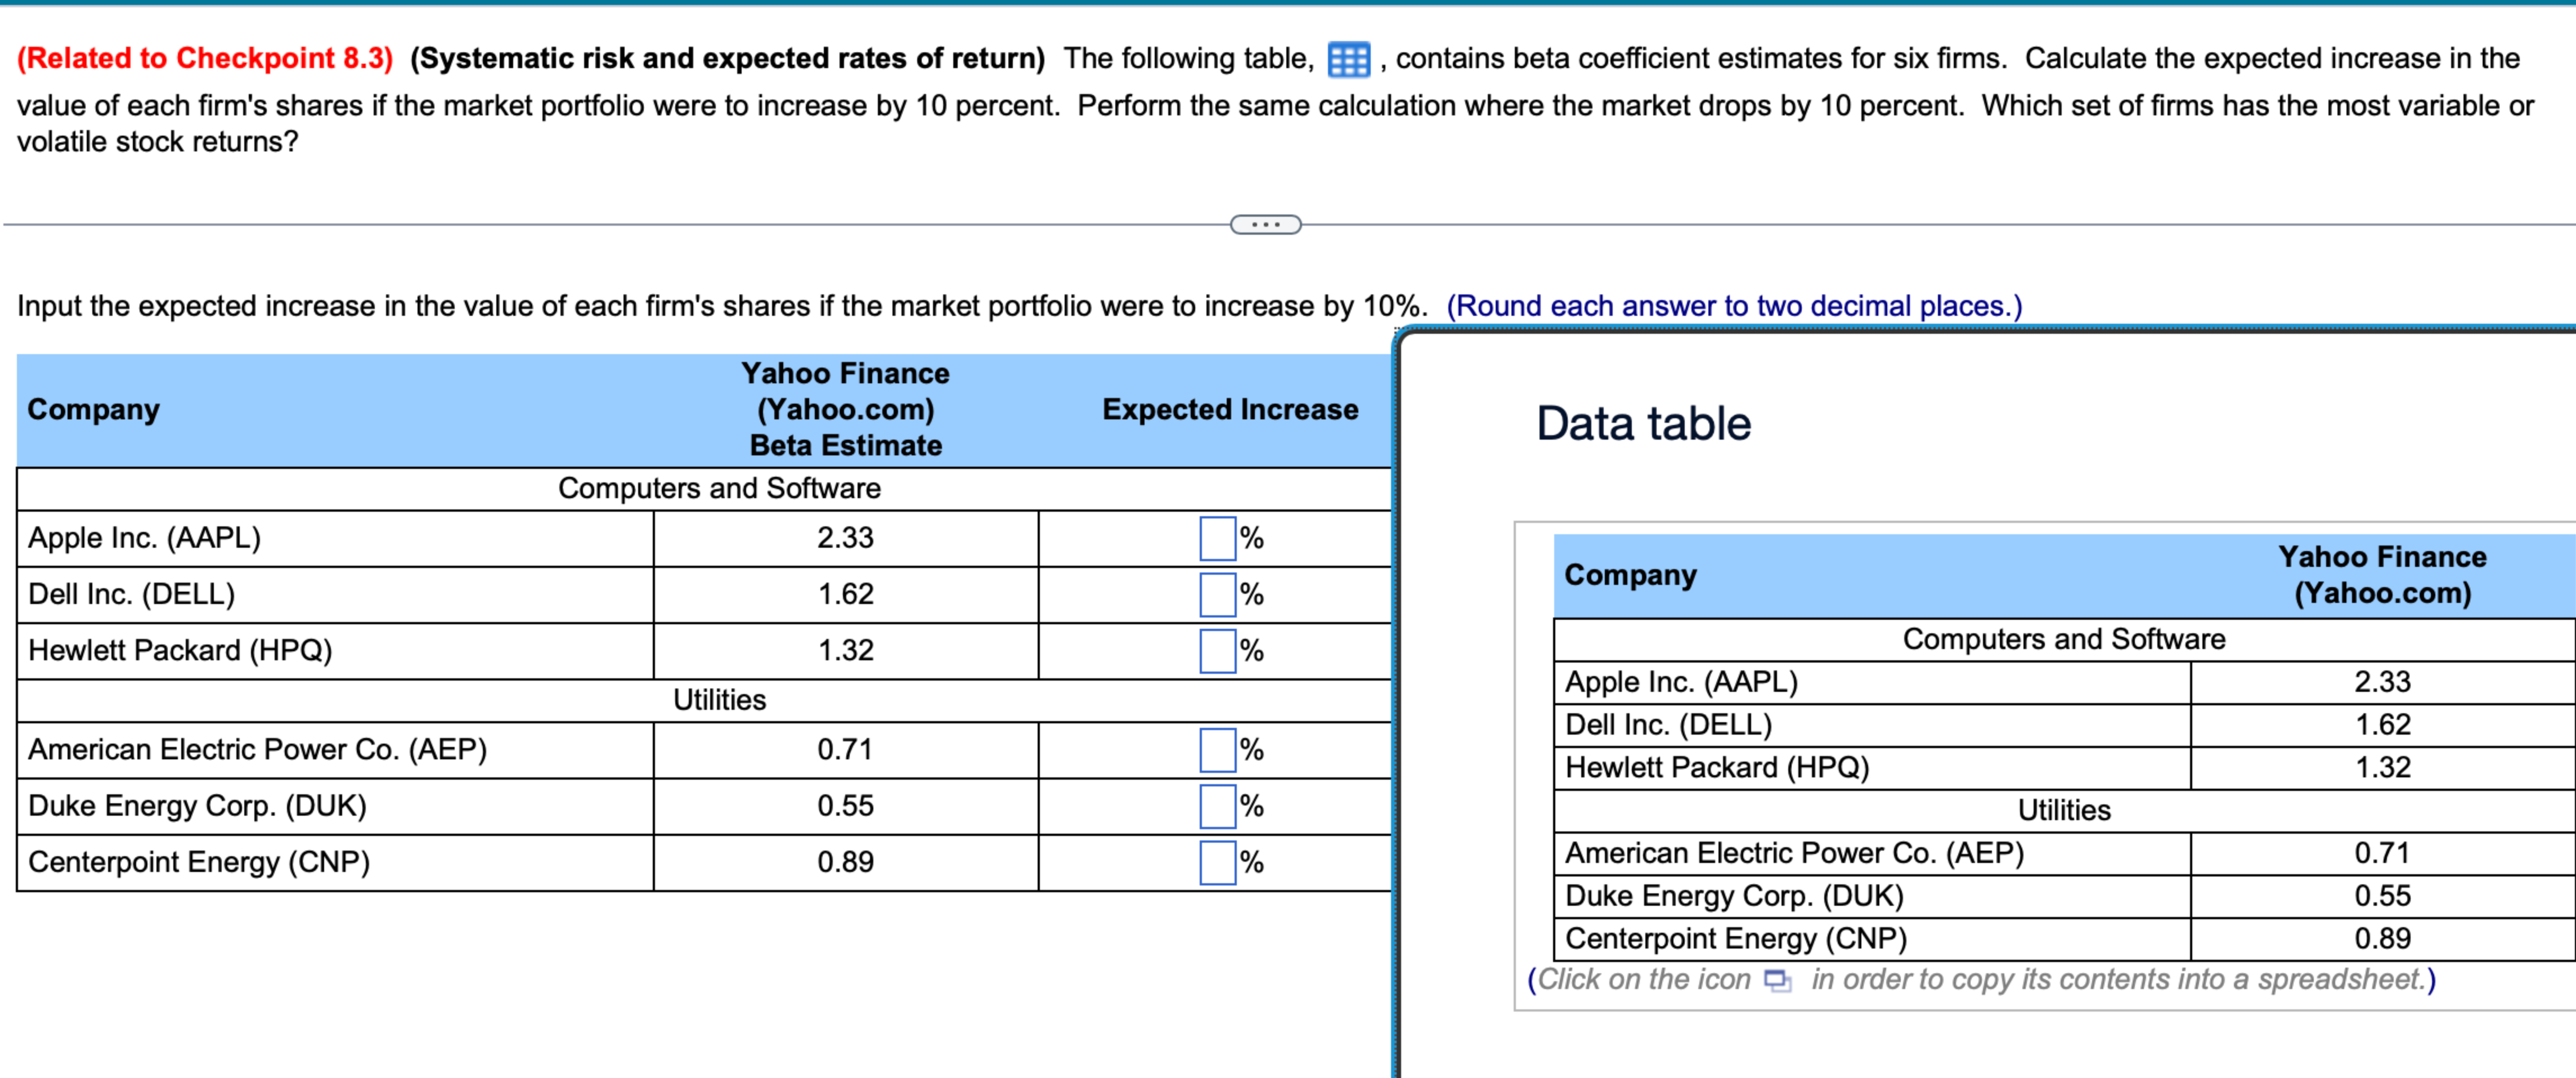
Task: Click the Utilities section row in main table
Action: point(719,699)
